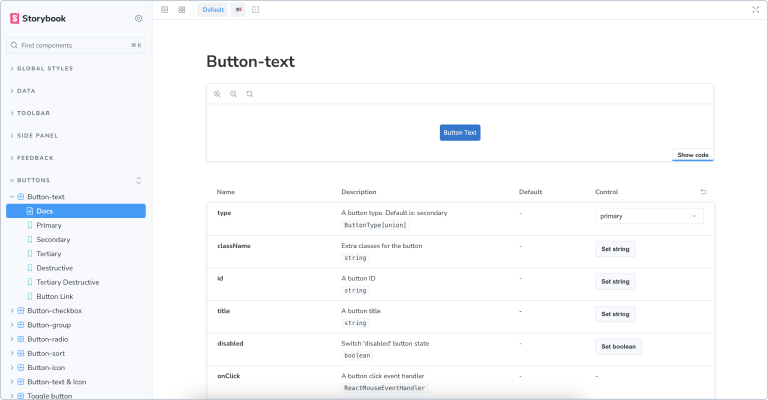This screenshot has width=768, height=400.
Task: Toggle the background image toolbar icon
Action: tap(165, 10)
